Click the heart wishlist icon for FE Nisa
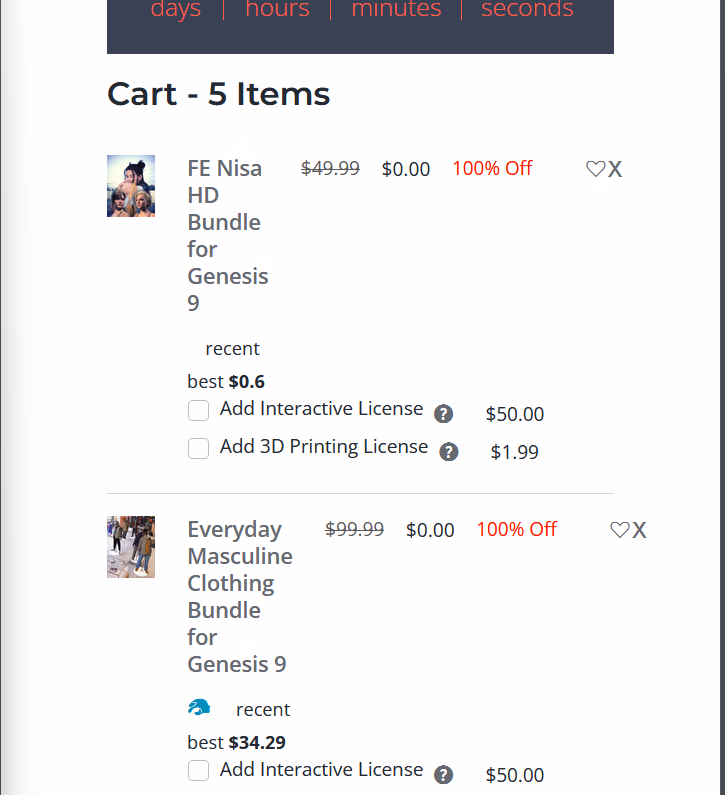 pyautogui.click(x=595, y=169)
